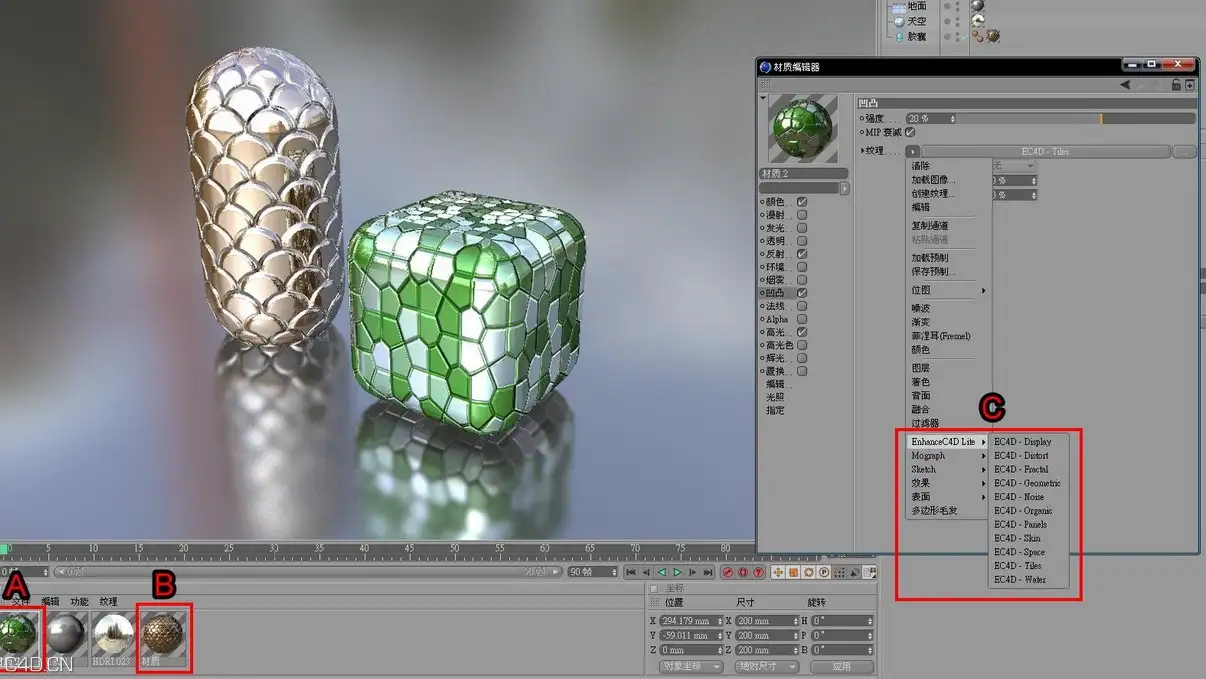This screenshot has height=679, width=1206.
Task: Select the bronze scales material thumbnail
Action: [x=162, y=633]
